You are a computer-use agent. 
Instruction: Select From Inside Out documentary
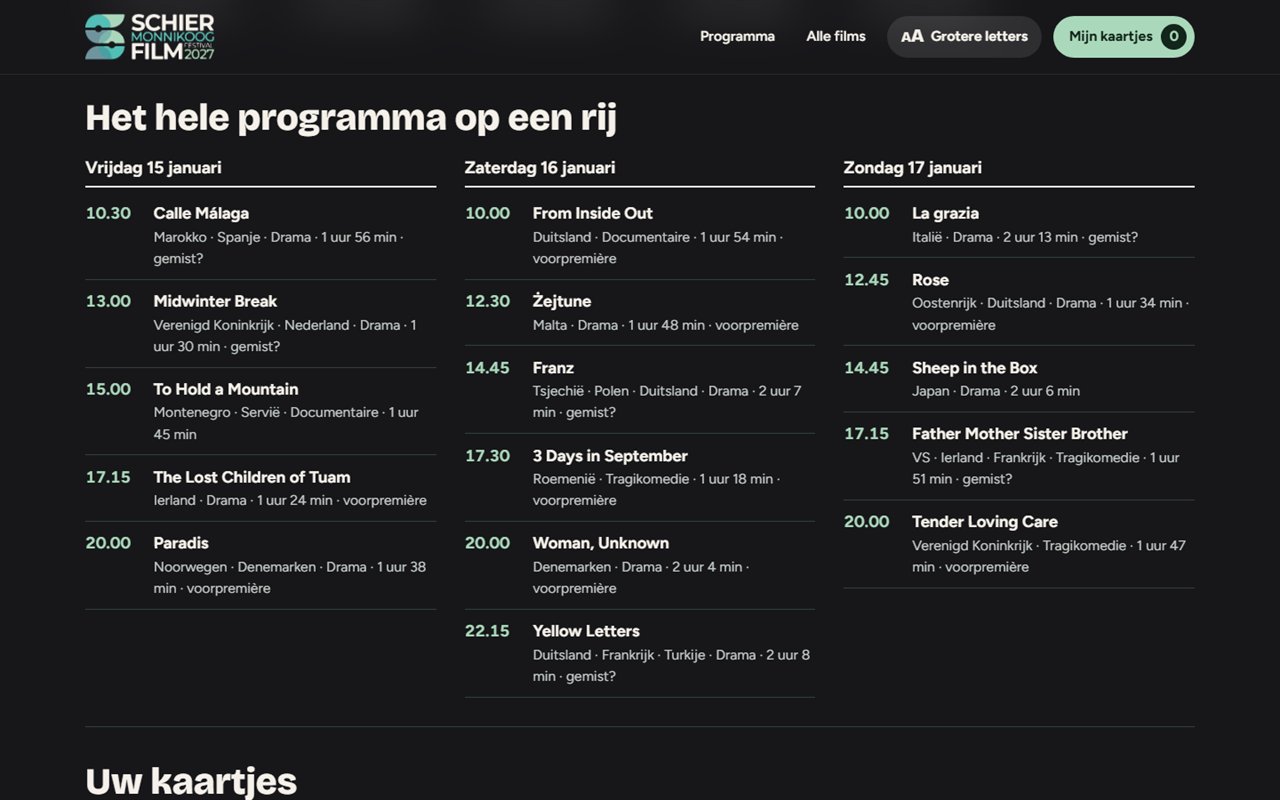593,213
